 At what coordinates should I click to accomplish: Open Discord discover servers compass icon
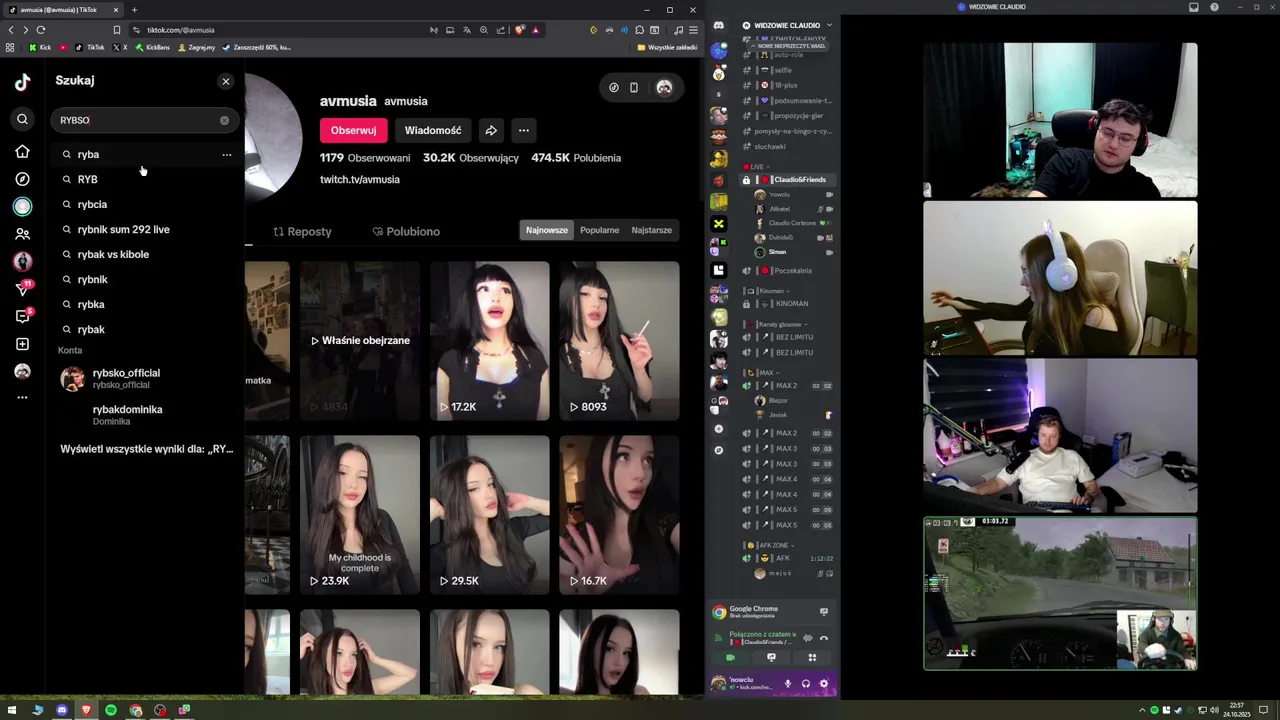(718, 450)
